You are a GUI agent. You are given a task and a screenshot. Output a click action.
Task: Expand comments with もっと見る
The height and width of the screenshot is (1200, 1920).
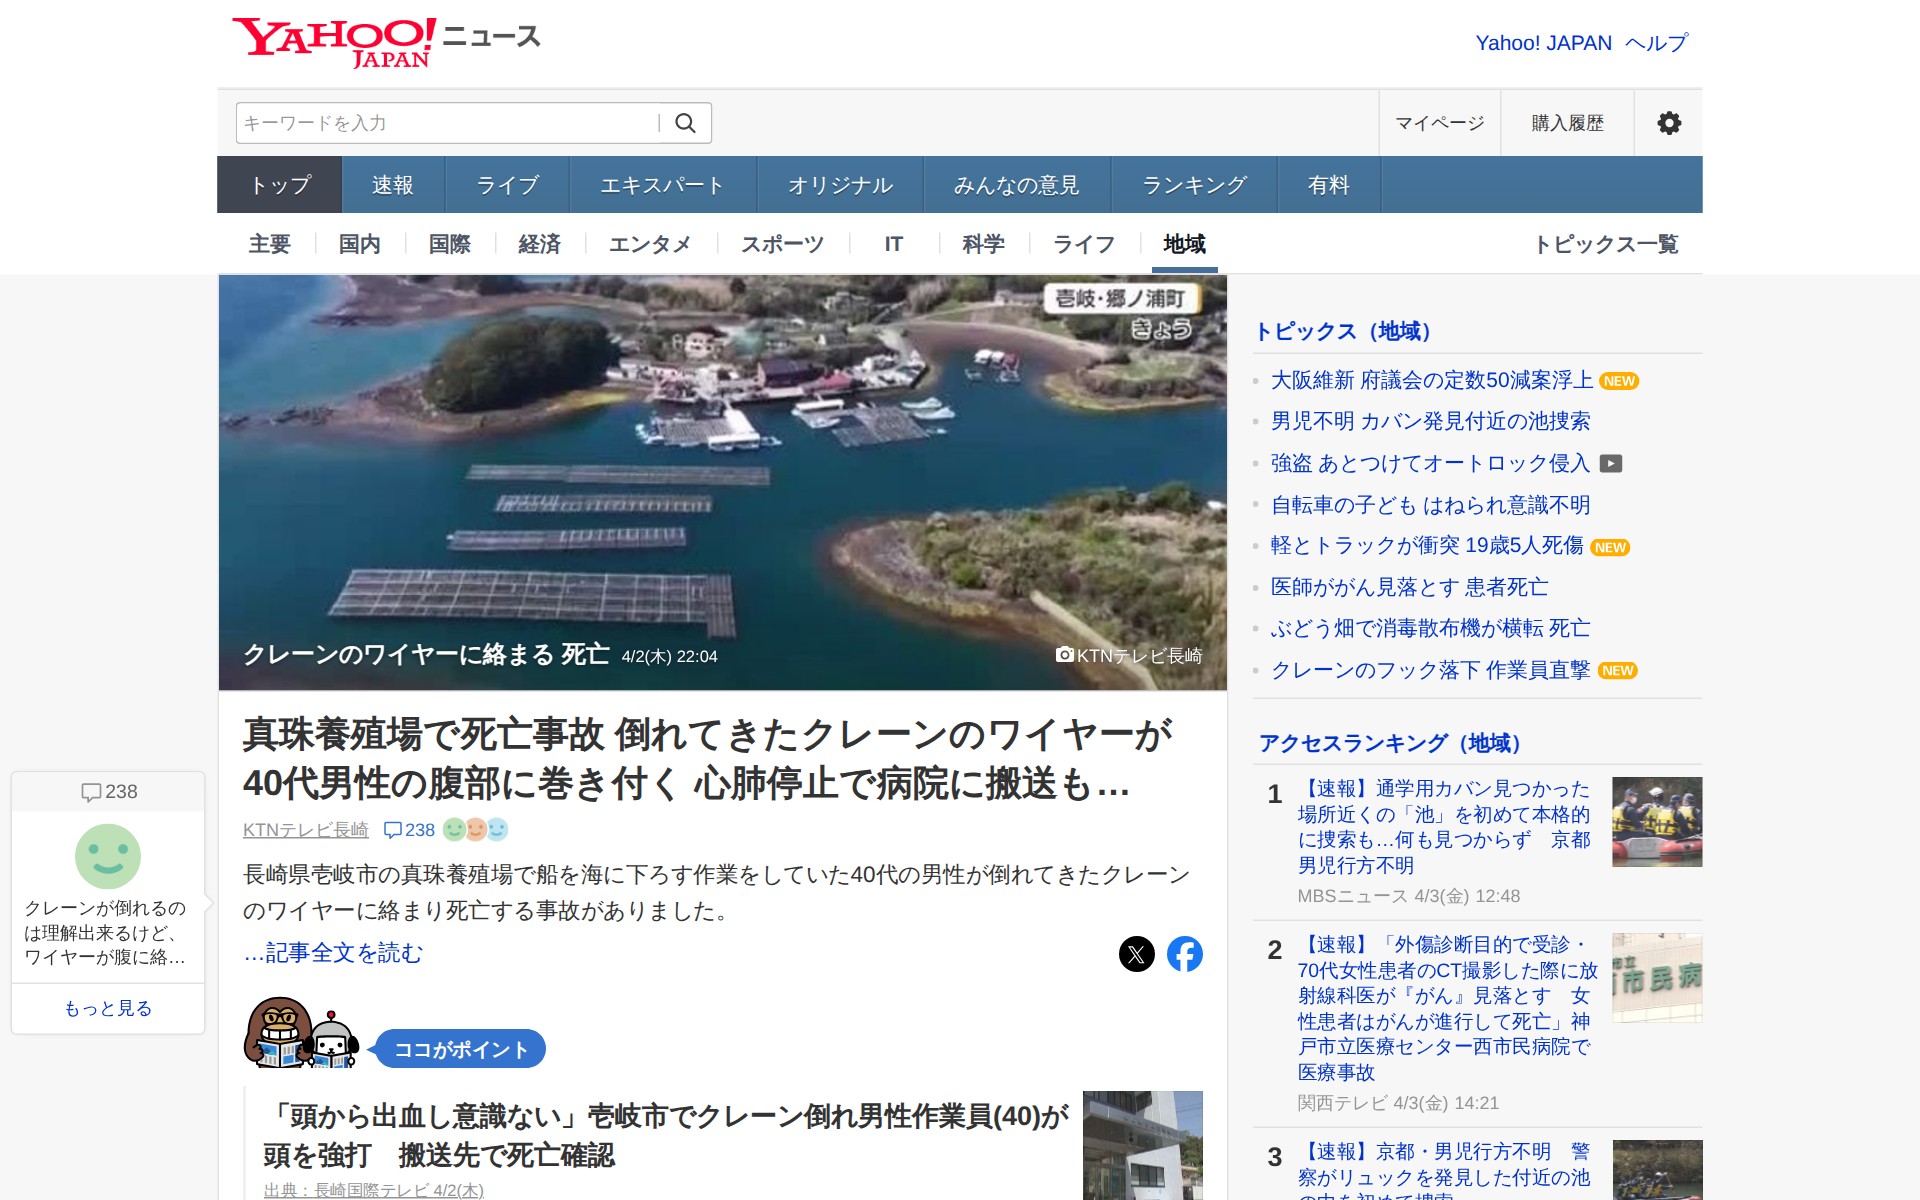(x=108, y=1008)
